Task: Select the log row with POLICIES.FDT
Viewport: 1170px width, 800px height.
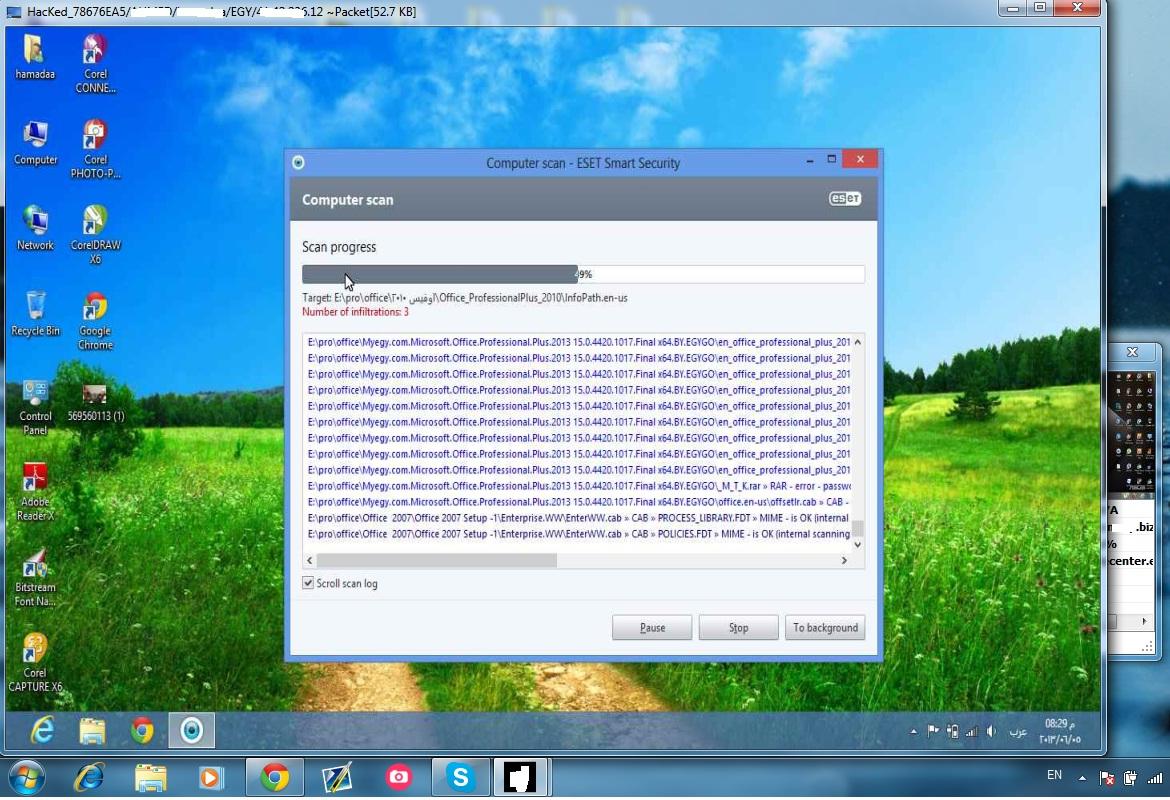Action: [x=578, y=534]
